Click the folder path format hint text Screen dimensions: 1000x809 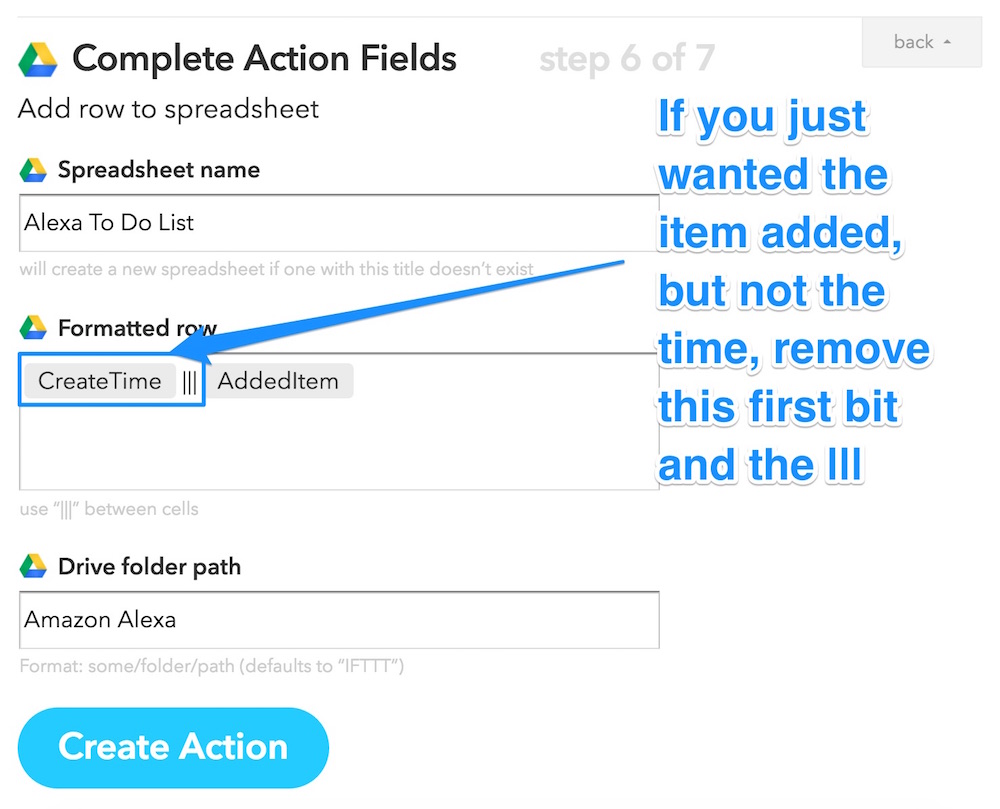(x=211, y=665)
